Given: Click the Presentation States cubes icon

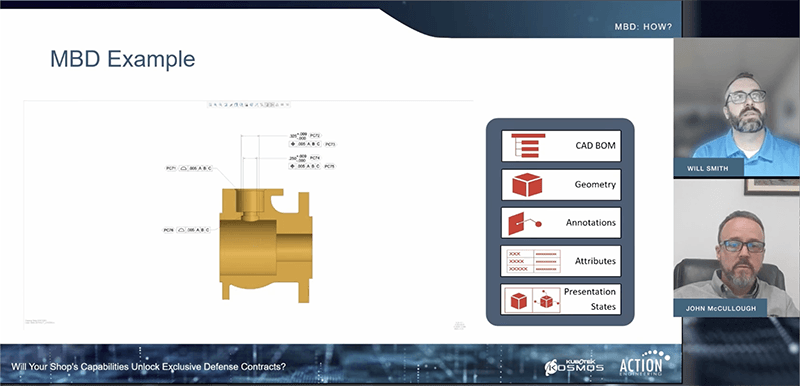Looking at the screenshot, I should [x=532, y=300].
